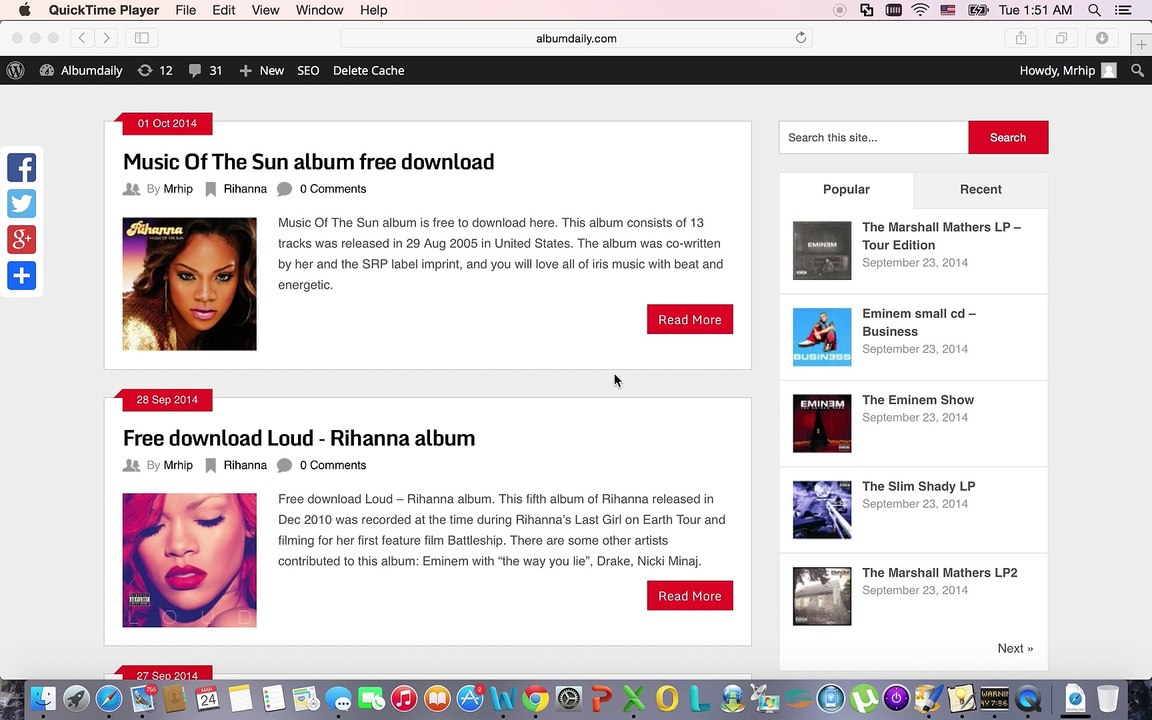Go back in Safari history
Viewport: 1152px width, 720px height.
(x=82, y=38)
